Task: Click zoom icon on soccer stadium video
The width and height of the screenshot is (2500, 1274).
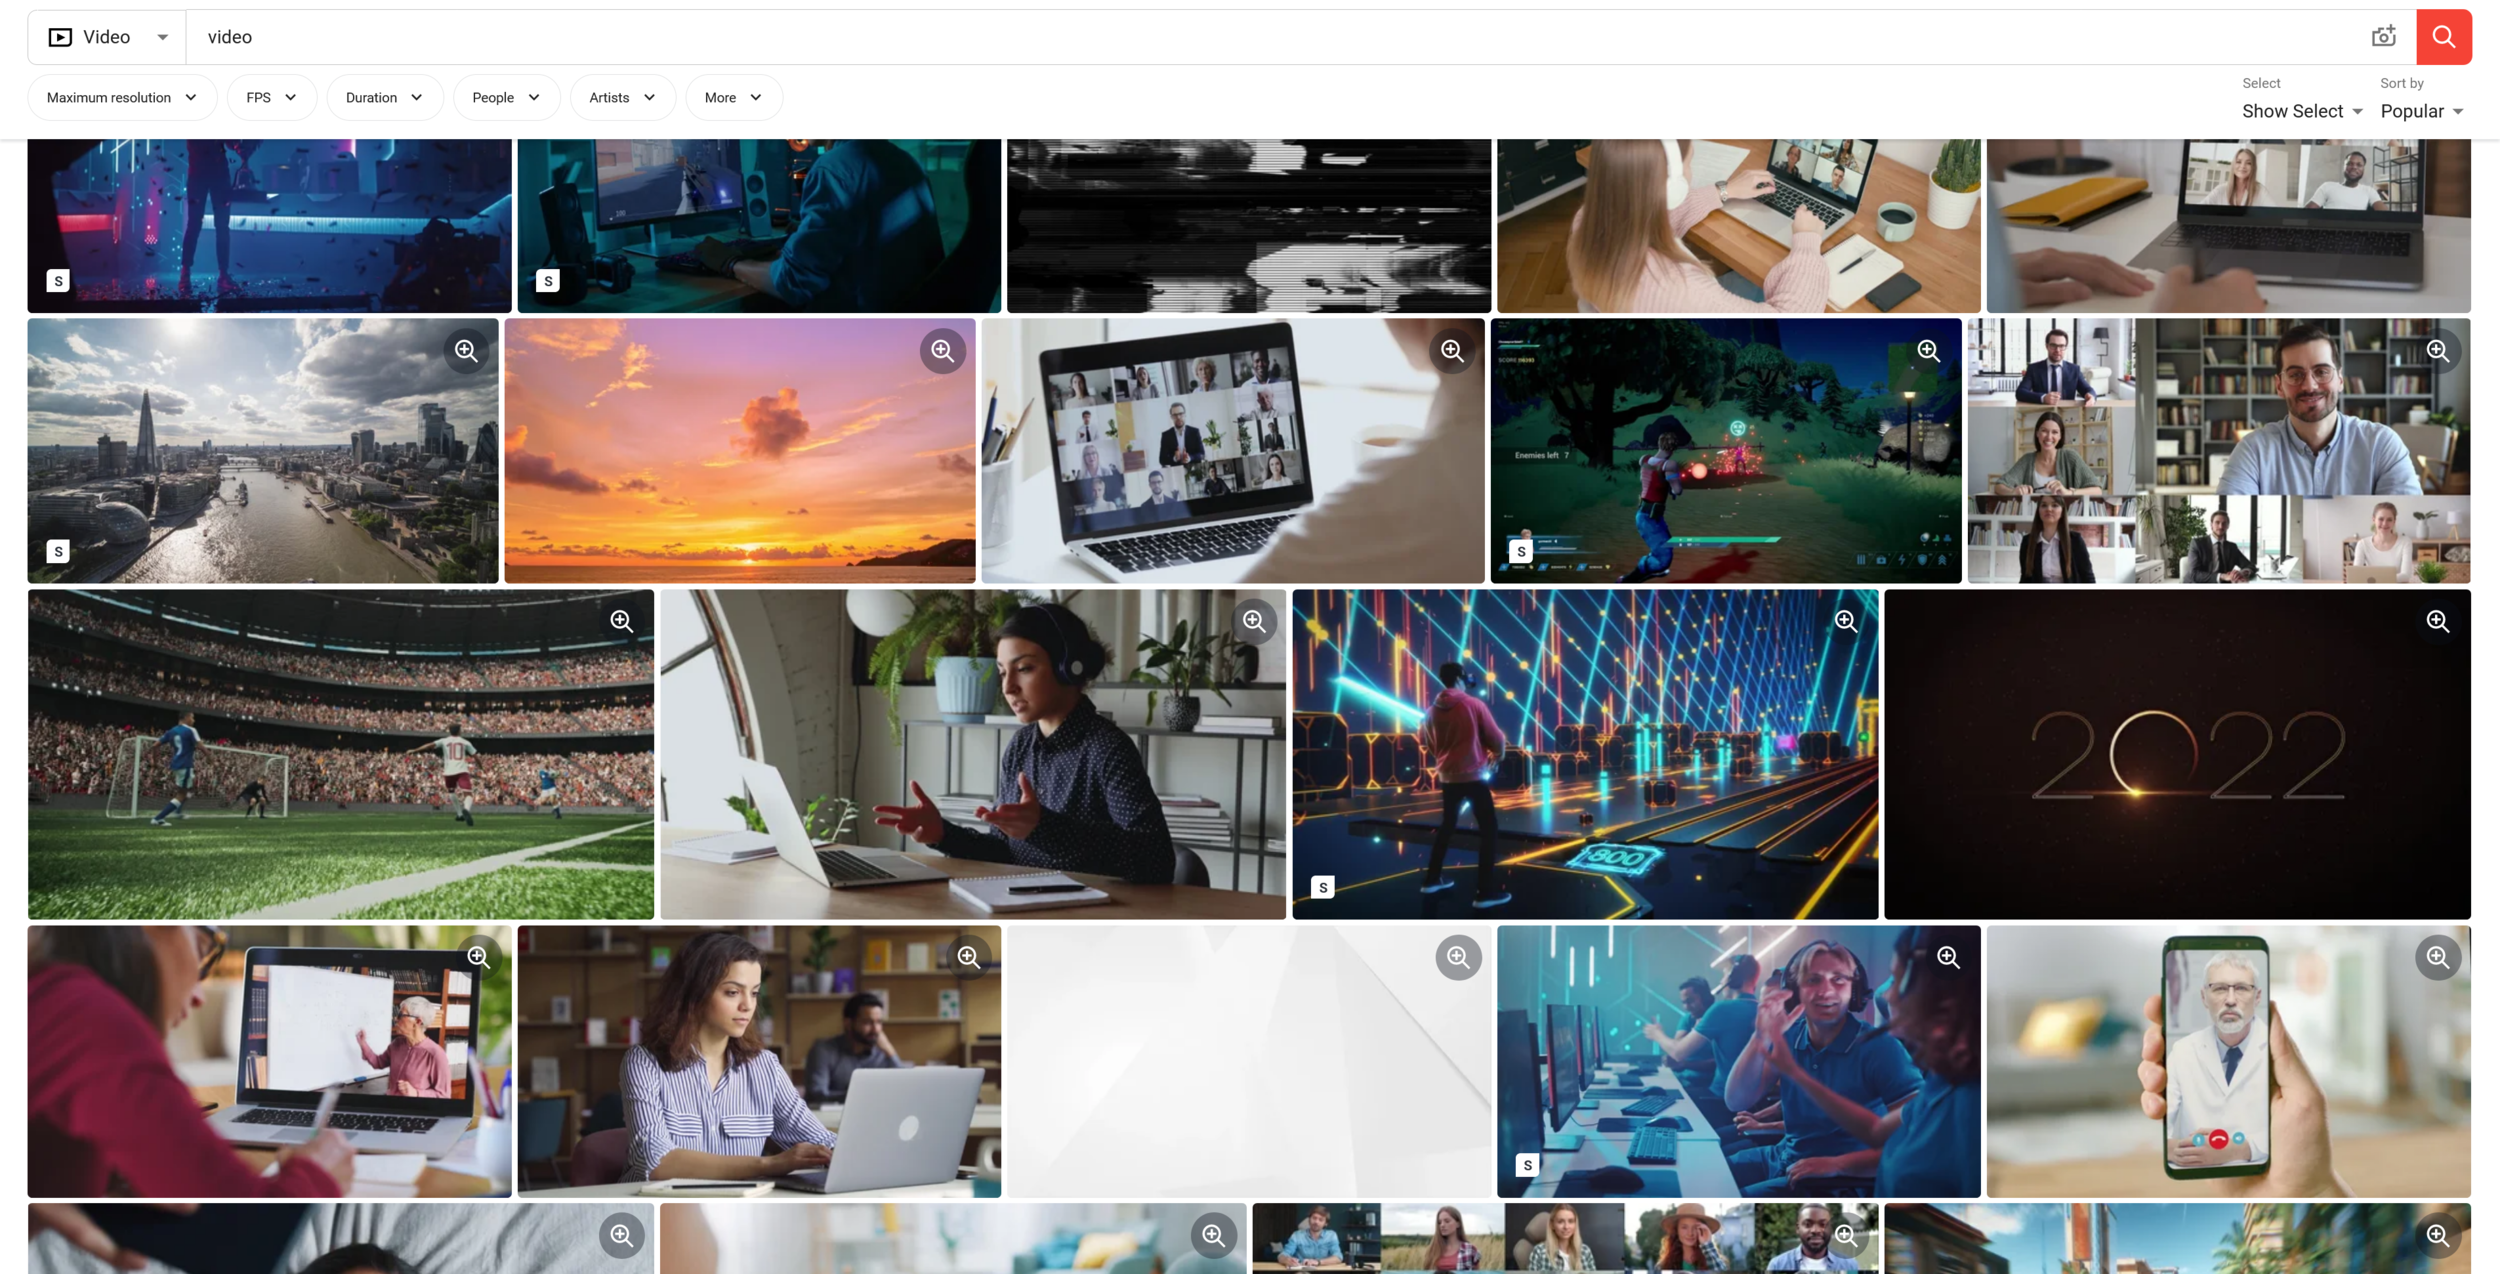Action: pos(621,621)
